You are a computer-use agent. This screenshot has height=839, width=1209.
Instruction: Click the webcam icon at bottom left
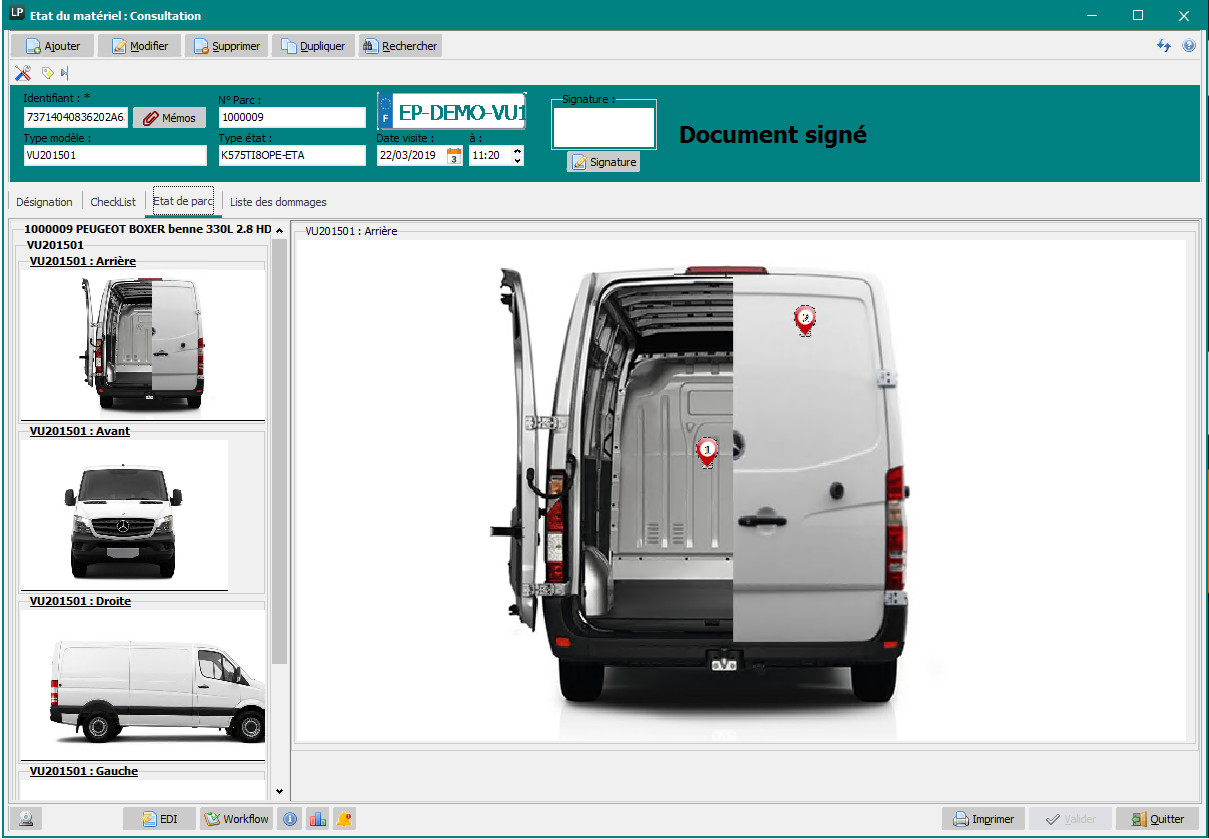click(x=27, y=819)
